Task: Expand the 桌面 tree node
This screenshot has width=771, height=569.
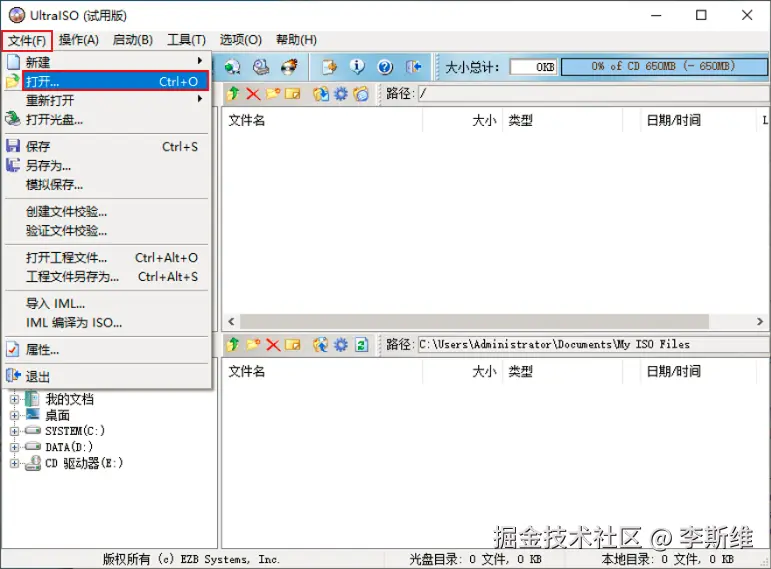Action: tap(14, 416)
